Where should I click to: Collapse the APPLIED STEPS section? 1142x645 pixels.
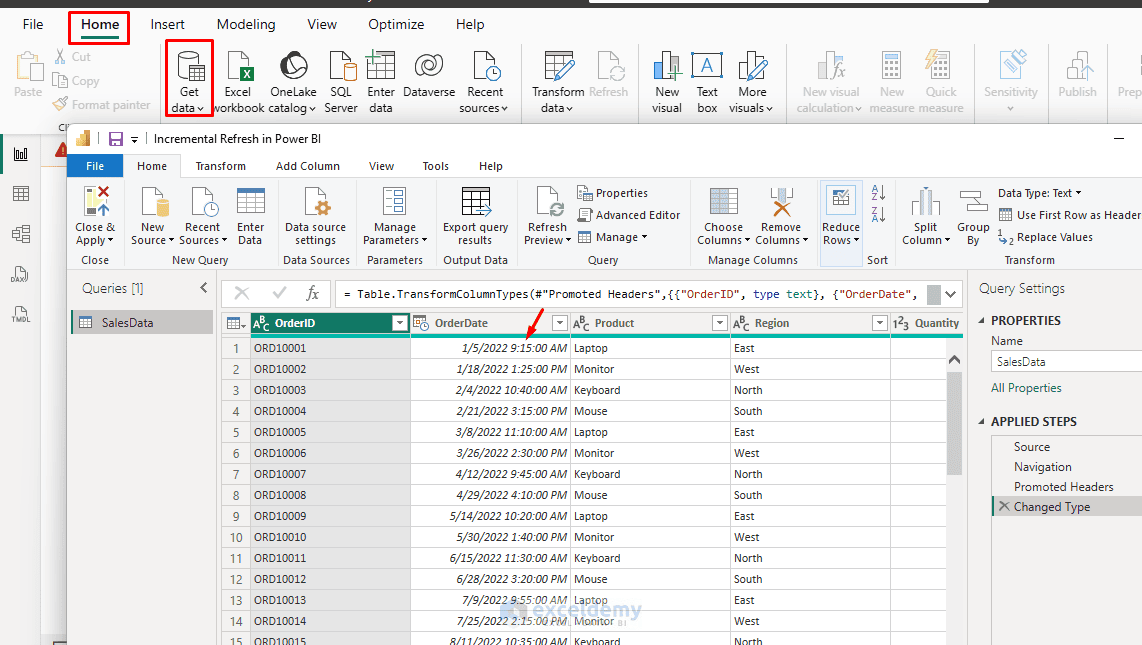click(x=982, y=422)
